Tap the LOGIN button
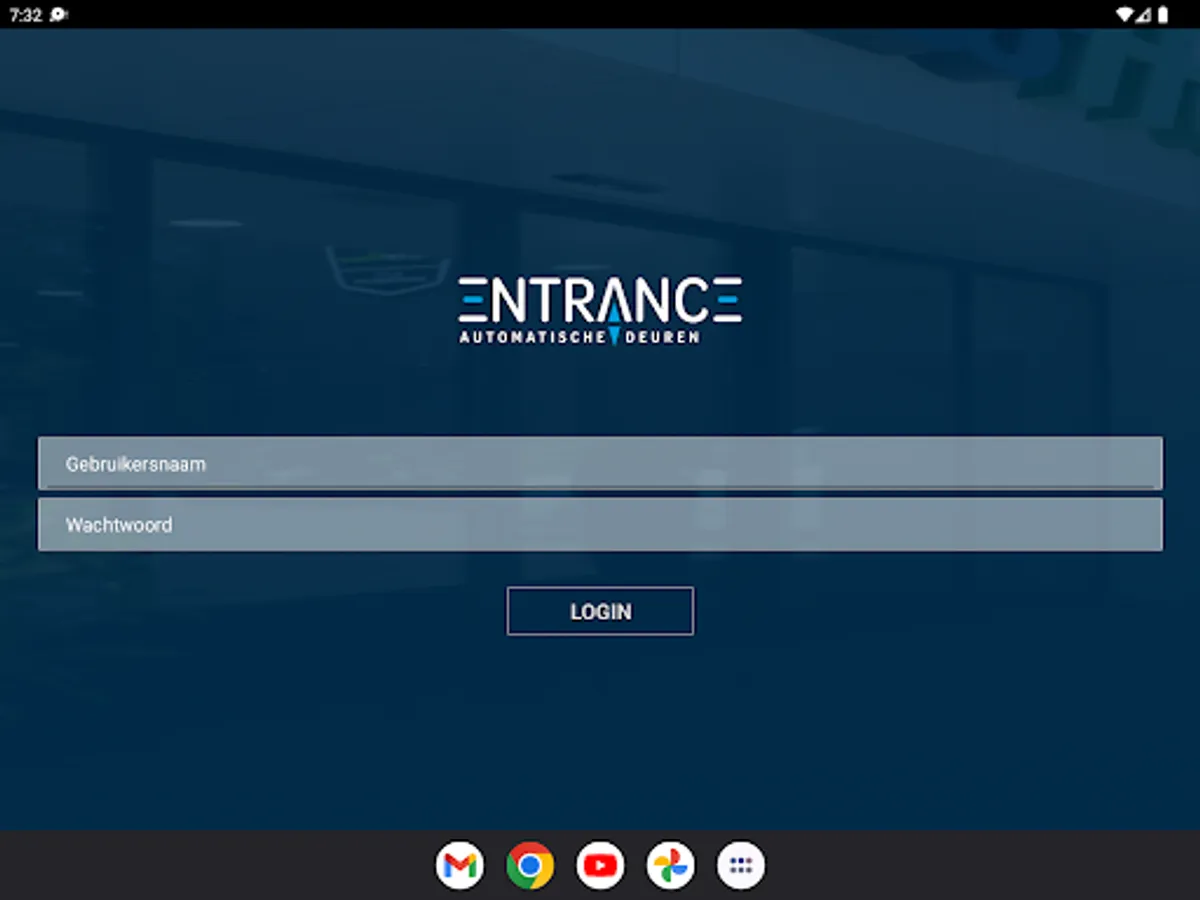This screenshot has height=900, width=1200. pos(600,611)
